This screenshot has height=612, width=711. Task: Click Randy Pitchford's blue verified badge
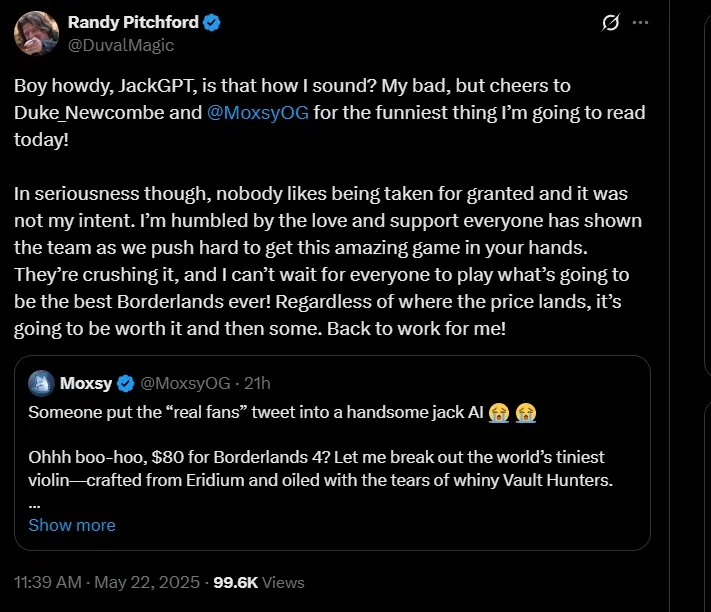click(212, 22)
